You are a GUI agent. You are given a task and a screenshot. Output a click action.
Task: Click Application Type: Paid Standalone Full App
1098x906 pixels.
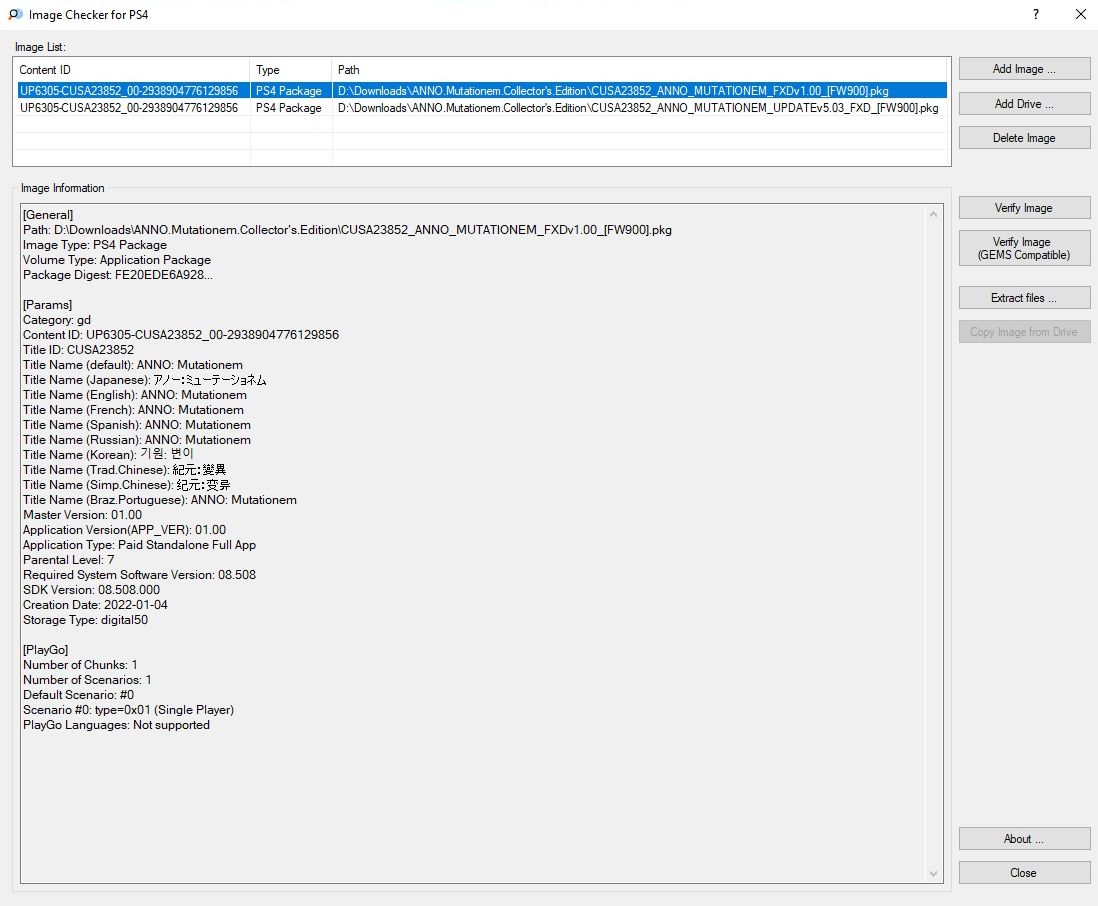pos(139,545)
